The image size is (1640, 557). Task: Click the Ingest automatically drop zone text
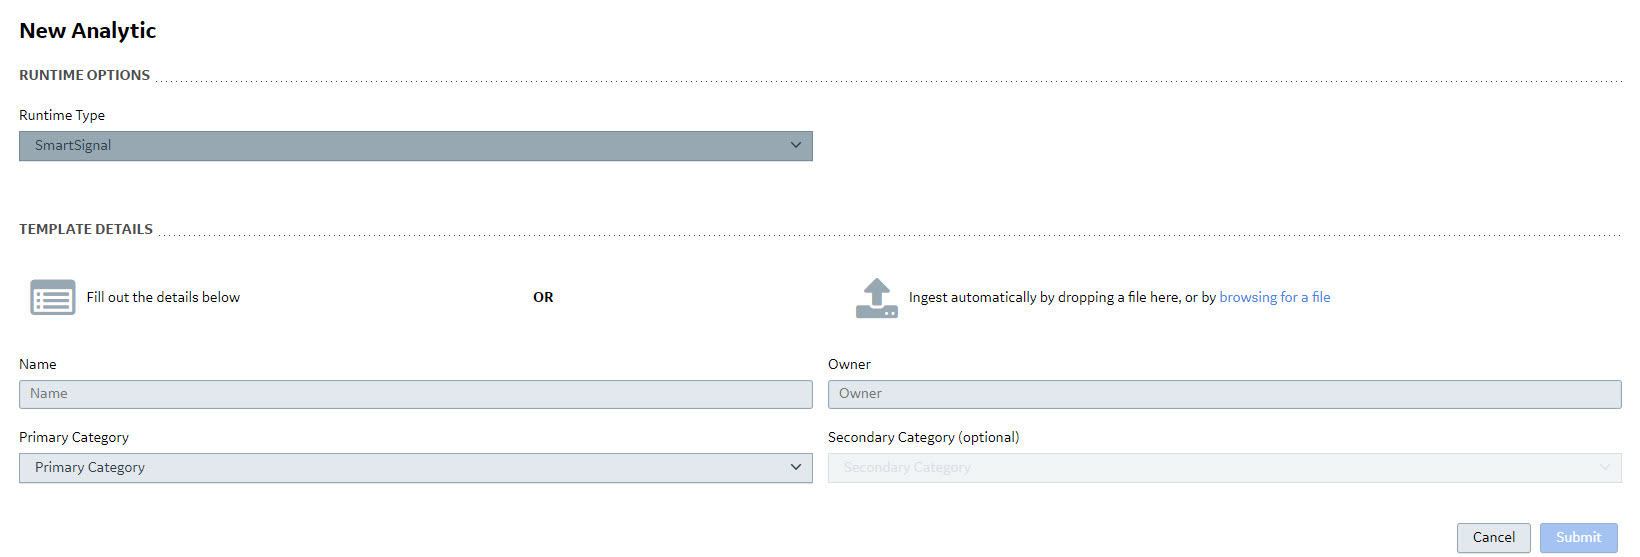click(x=1062, y=297)
